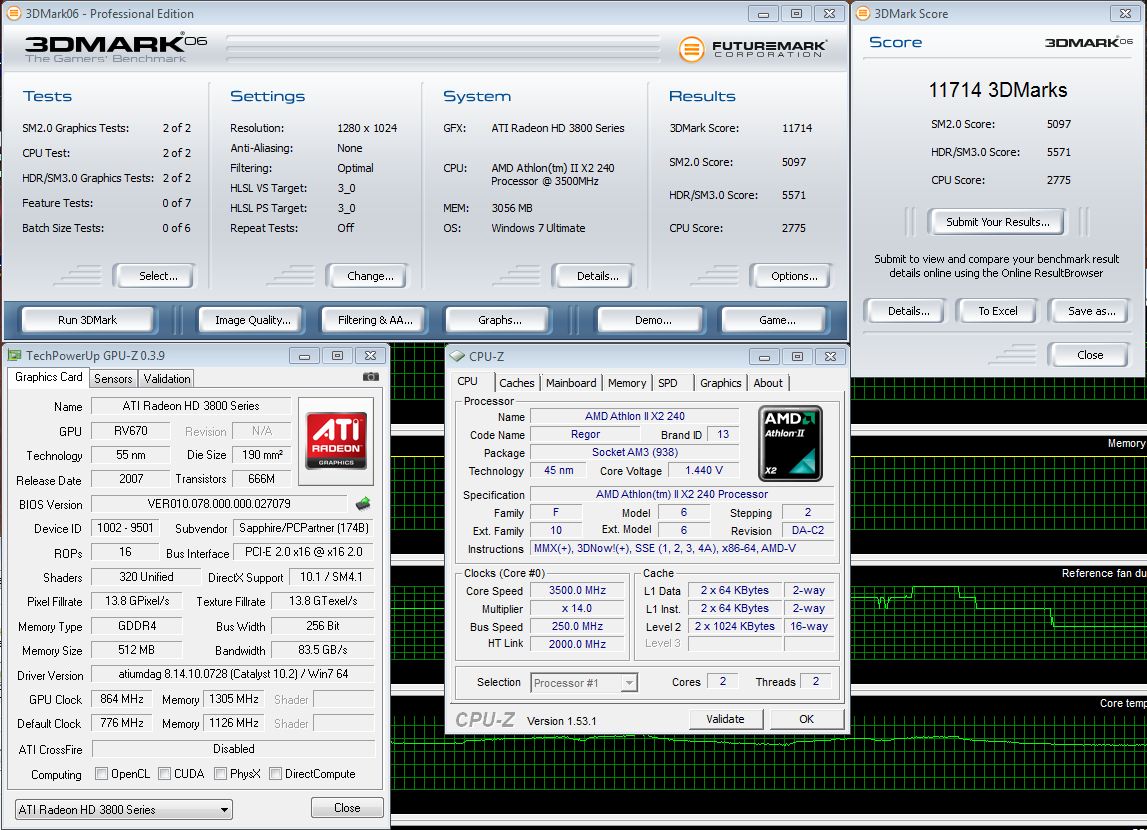
Task: Toggle the DirectCompute checkbox
Action: click(x=276, y=774)
